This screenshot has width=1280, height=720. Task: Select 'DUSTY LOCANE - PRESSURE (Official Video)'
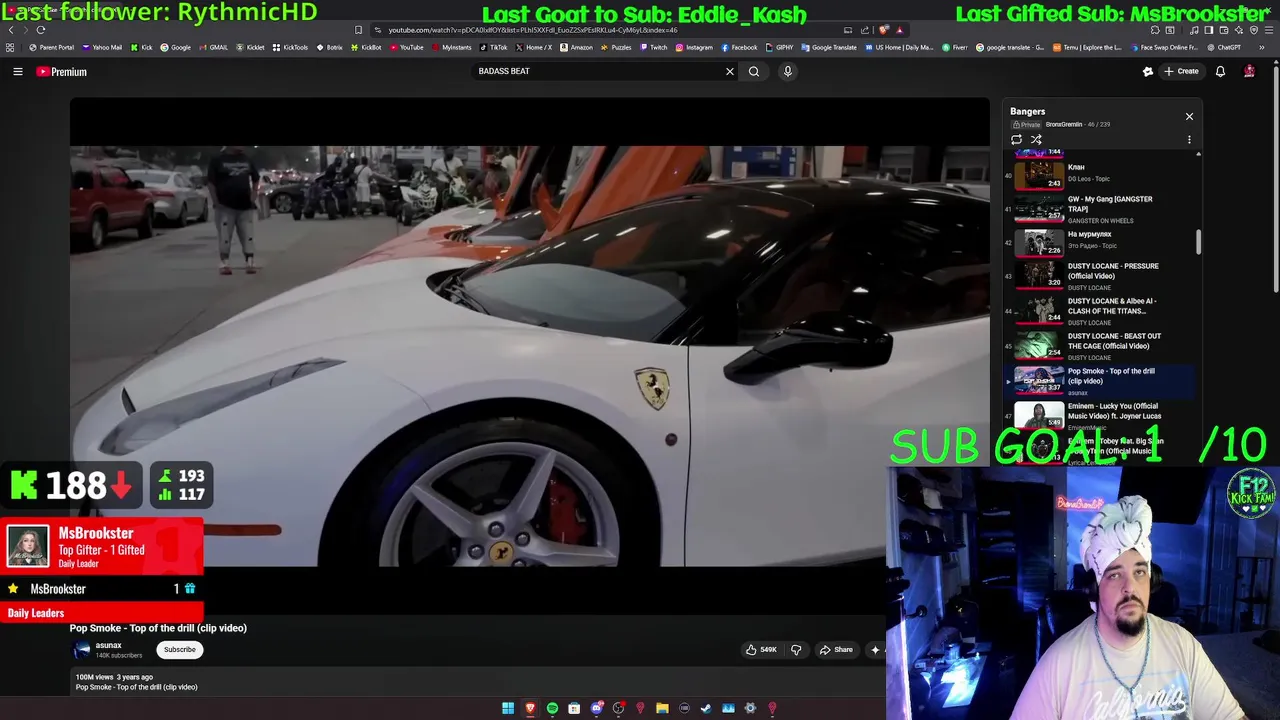click(x=1100, y=275)
